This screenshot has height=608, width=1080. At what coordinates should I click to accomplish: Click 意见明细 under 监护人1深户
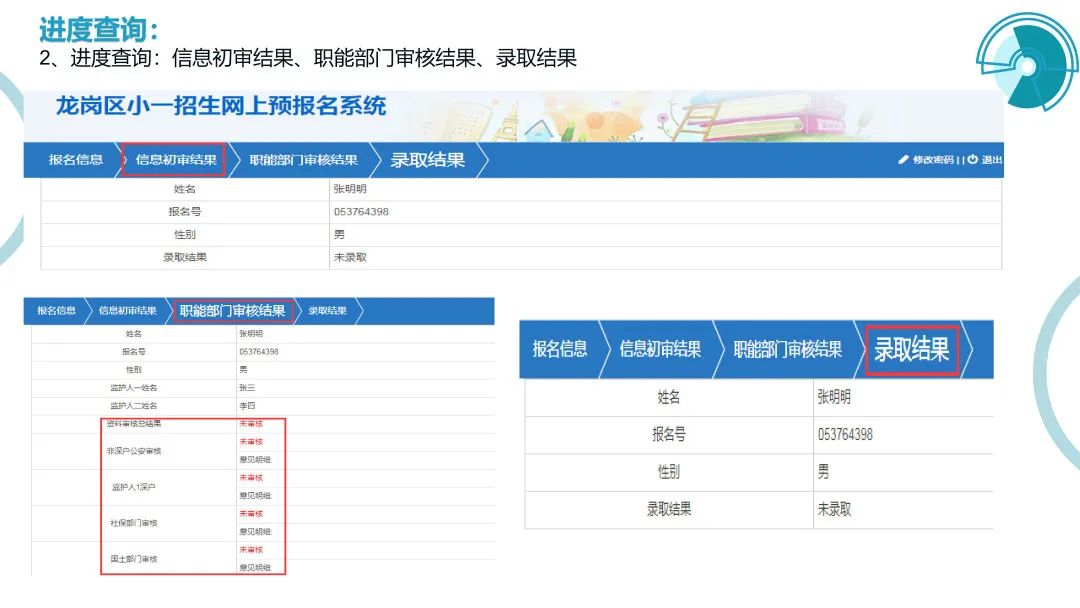coord(255,495)
